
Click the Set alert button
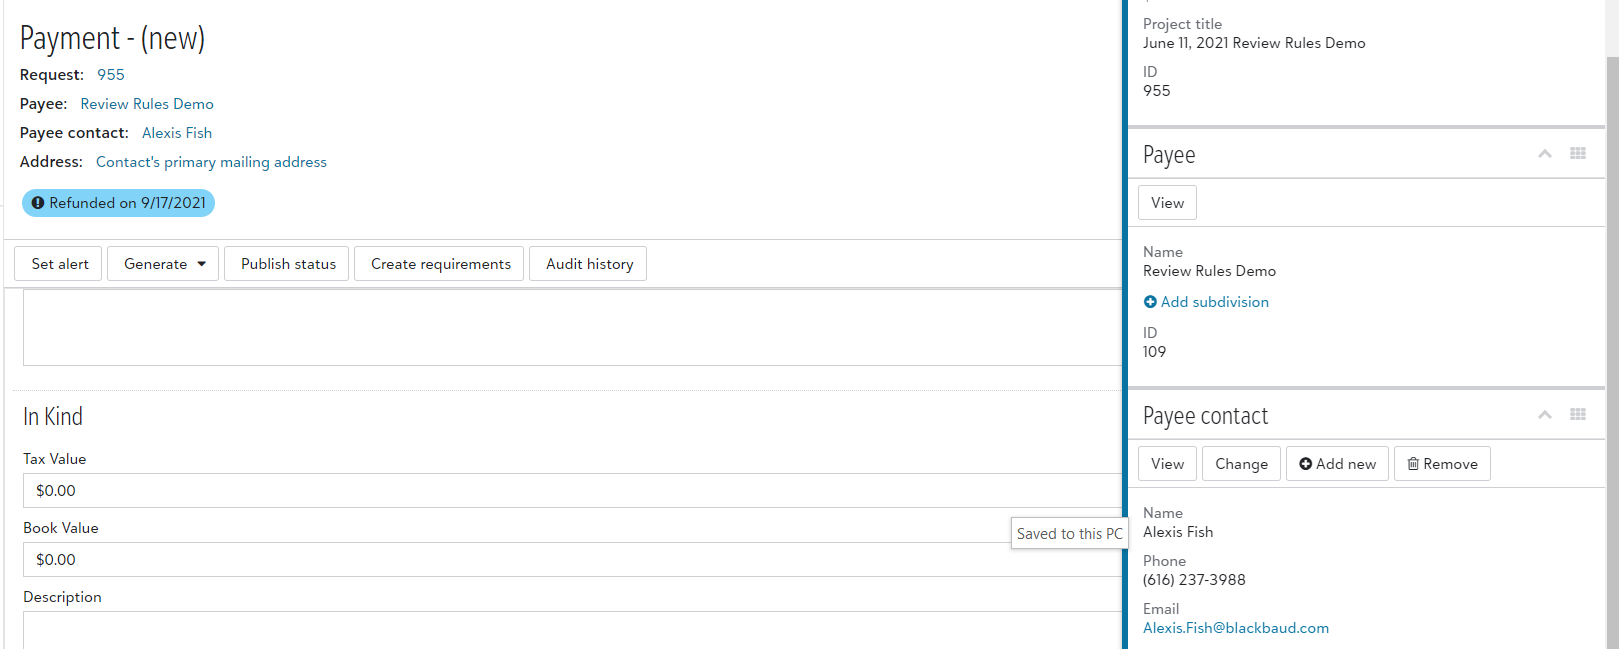pos(59,264)
